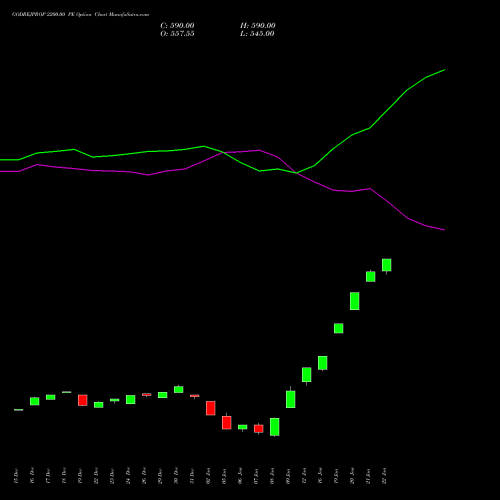Select the 24 Dec date label
Viewport: 500px width, 500px height.
(x=128, y=476)
